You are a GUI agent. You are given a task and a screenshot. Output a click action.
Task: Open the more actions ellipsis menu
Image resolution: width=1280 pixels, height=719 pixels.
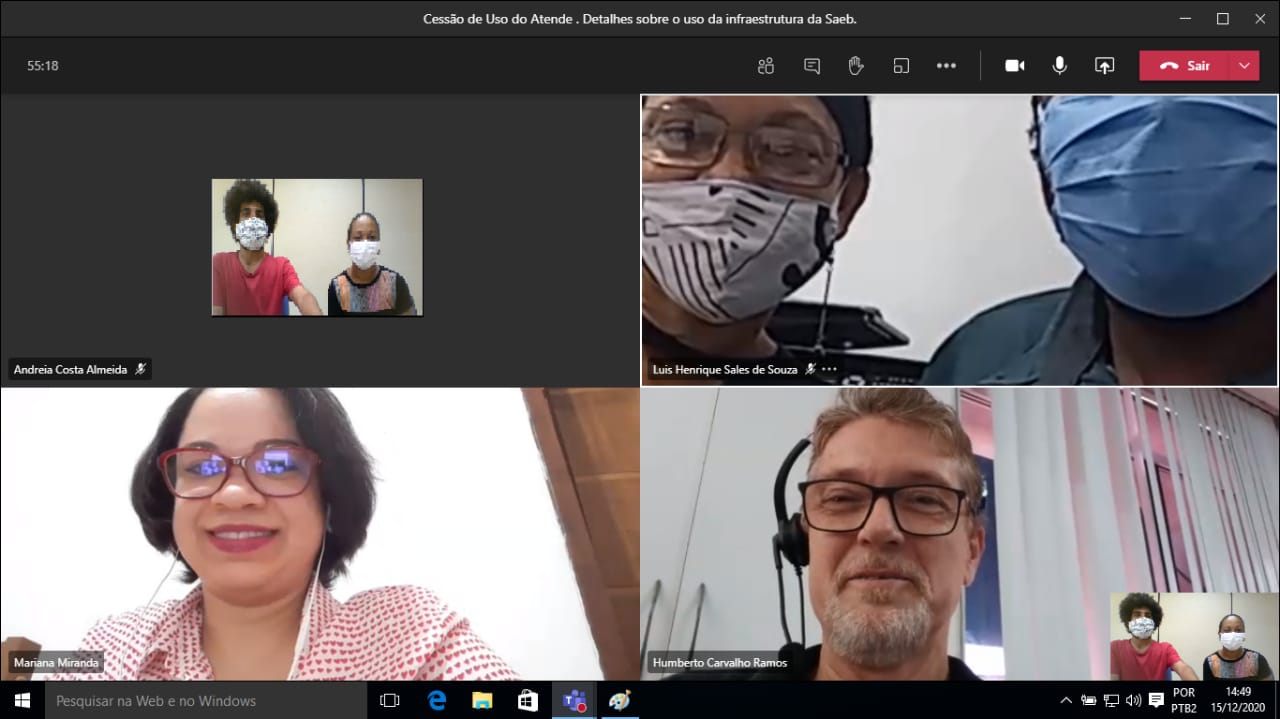[x=946, y=66]
